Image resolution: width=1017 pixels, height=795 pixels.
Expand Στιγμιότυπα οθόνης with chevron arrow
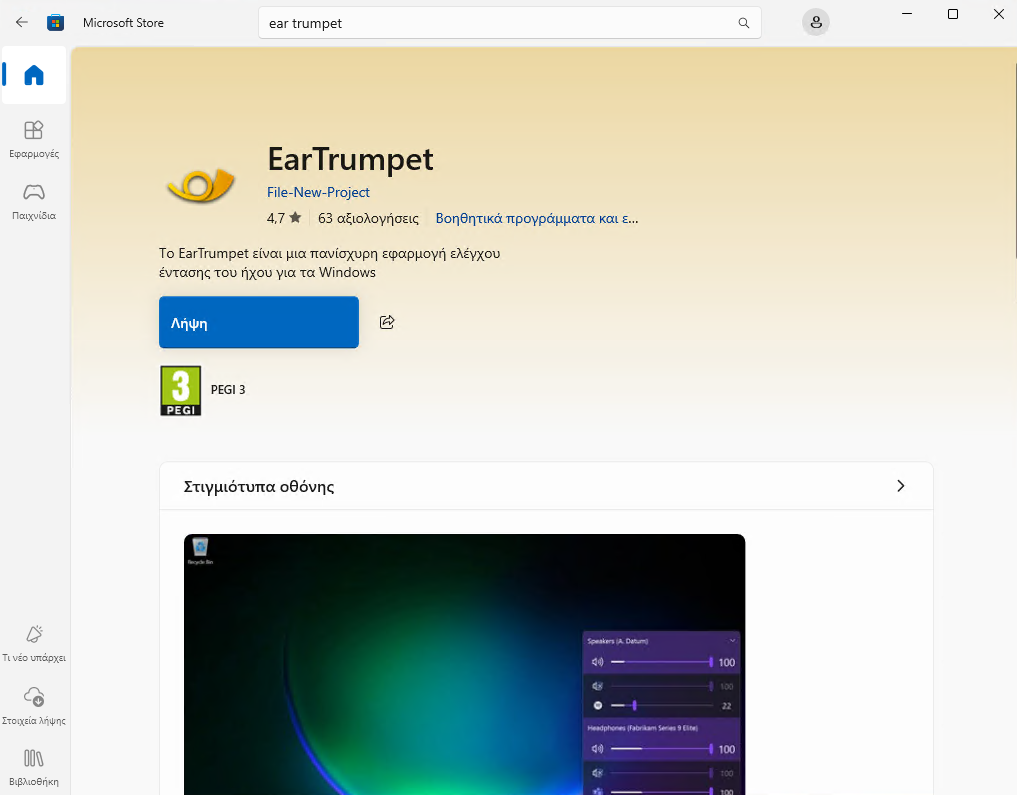point(900,486)
